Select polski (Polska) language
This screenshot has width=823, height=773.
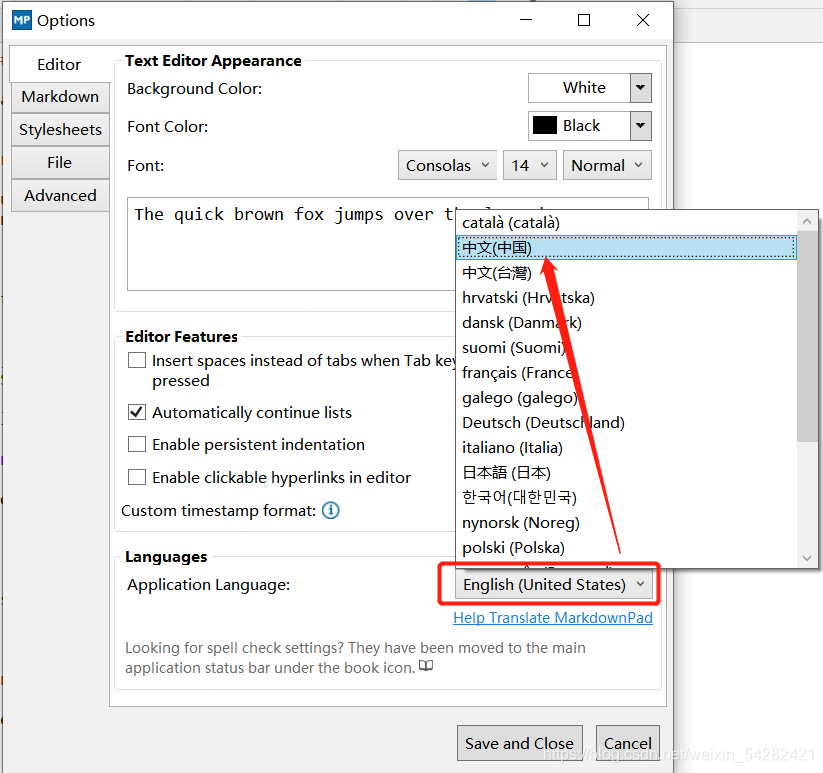pyautogui.click(x=626, y=547)
